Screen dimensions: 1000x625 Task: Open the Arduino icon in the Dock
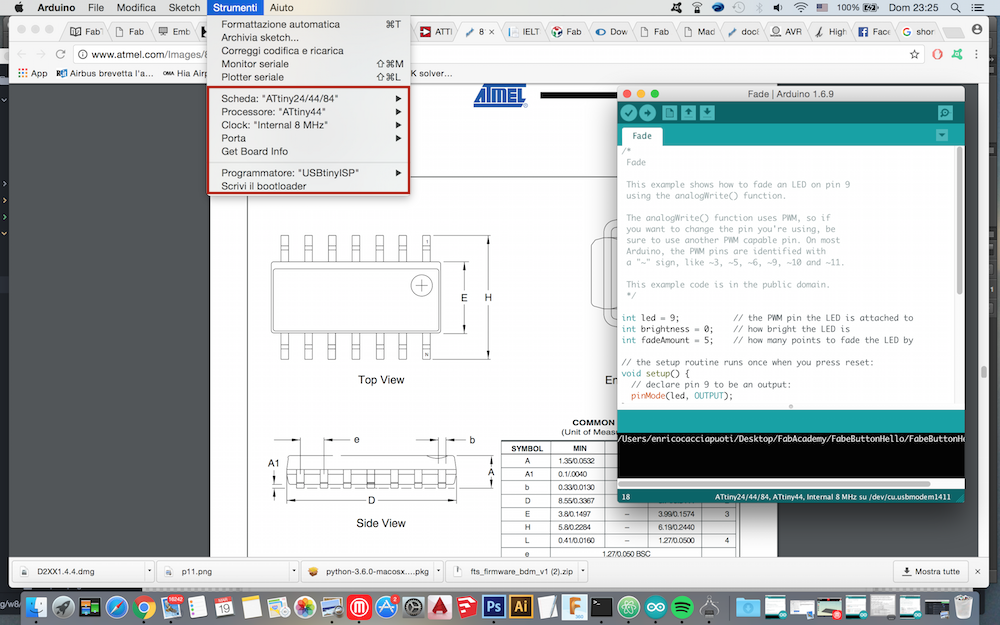tap(655, 607)
